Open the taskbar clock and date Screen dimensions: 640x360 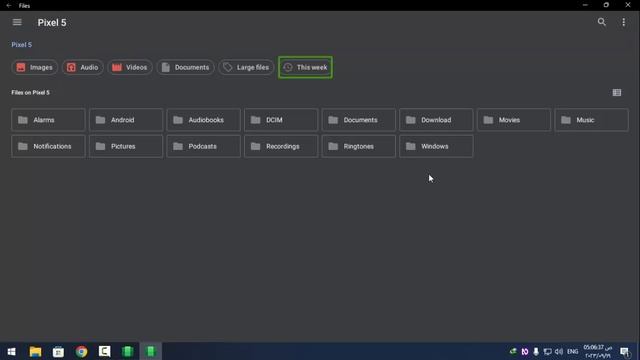click(x=598, y=351)
